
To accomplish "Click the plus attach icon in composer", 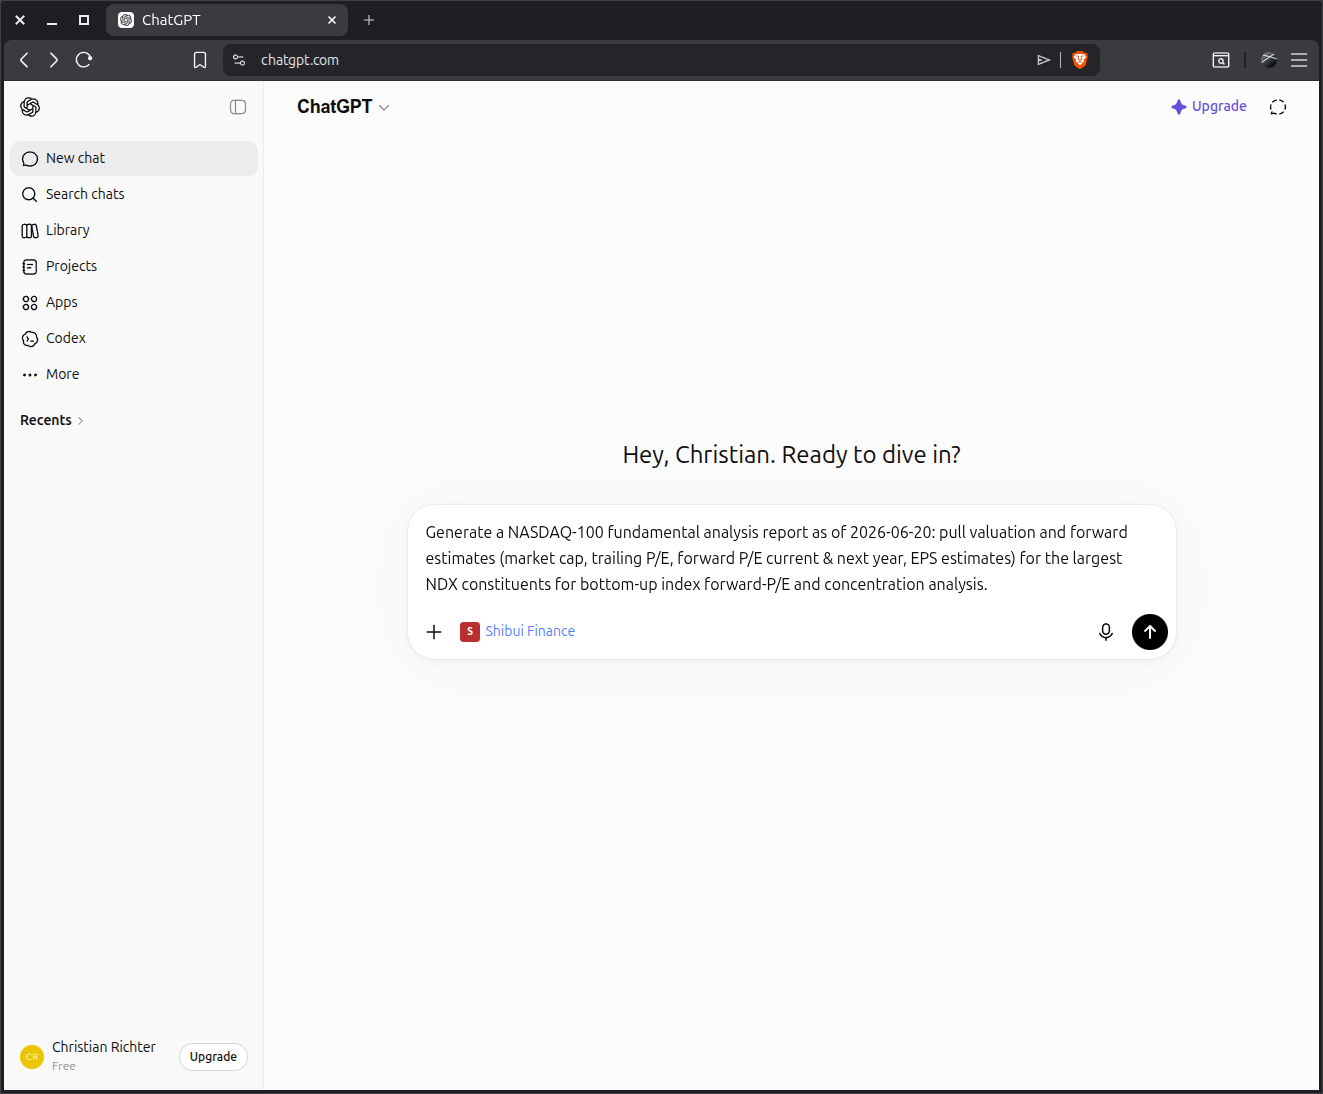I will coord(434,632).
